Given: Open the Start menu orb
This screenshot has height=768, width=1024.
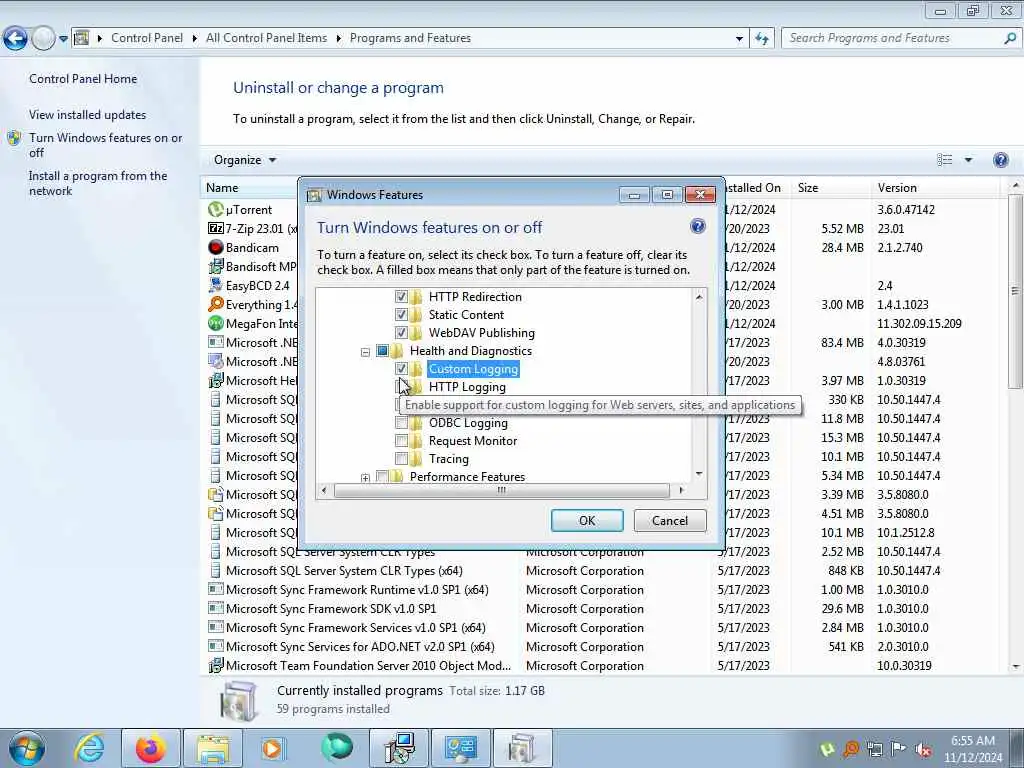Looking at the screenshot, I should pyautogui.click(x=27, y=748).
